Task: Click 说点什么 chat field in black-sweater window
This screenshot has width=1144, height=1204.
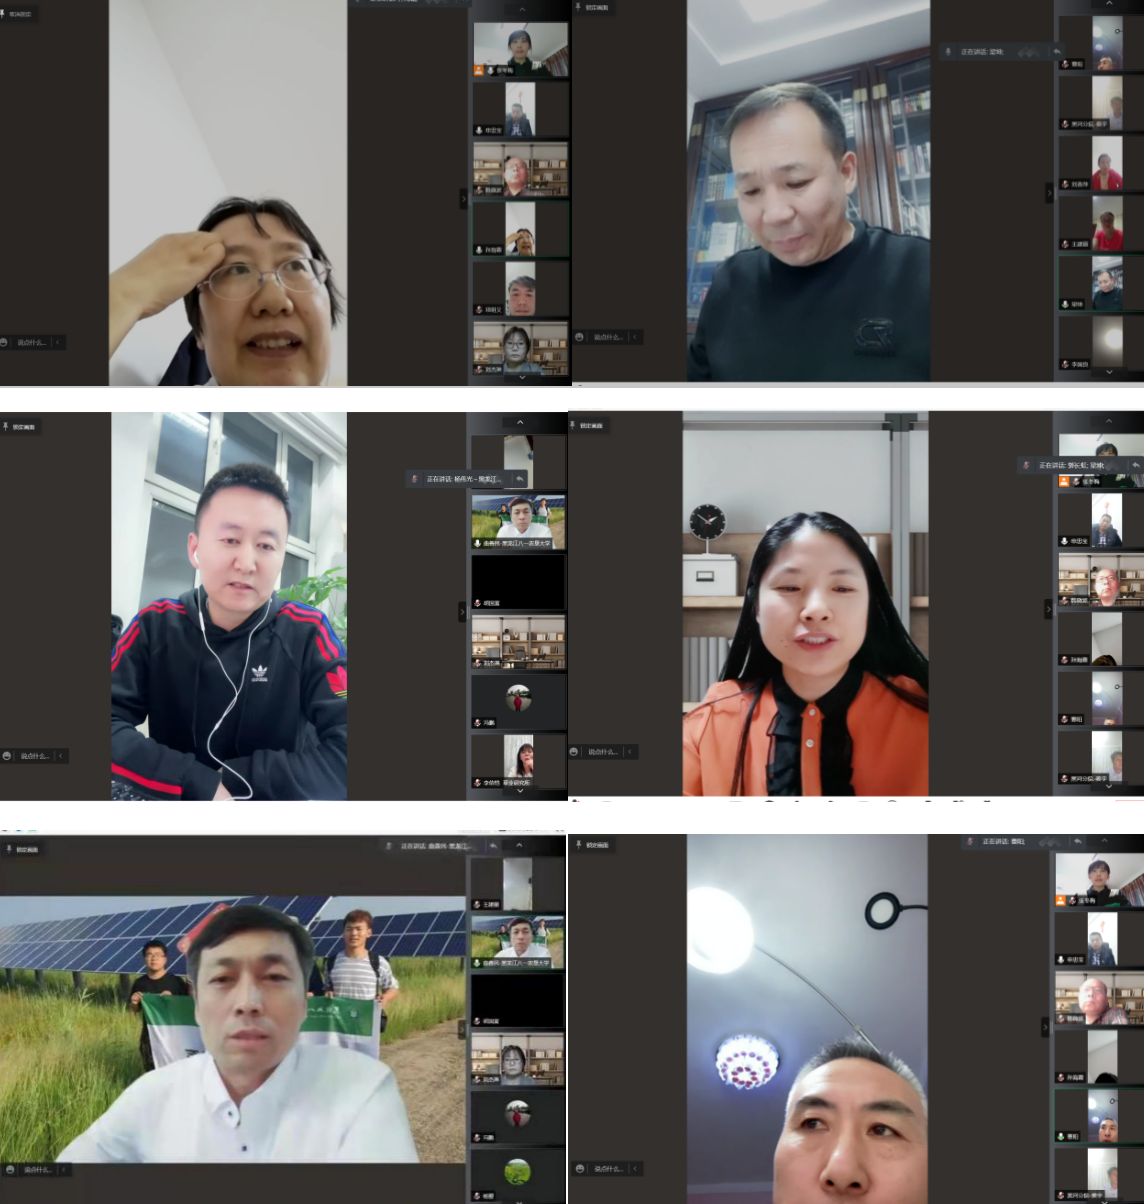Action: click(607, 337)
